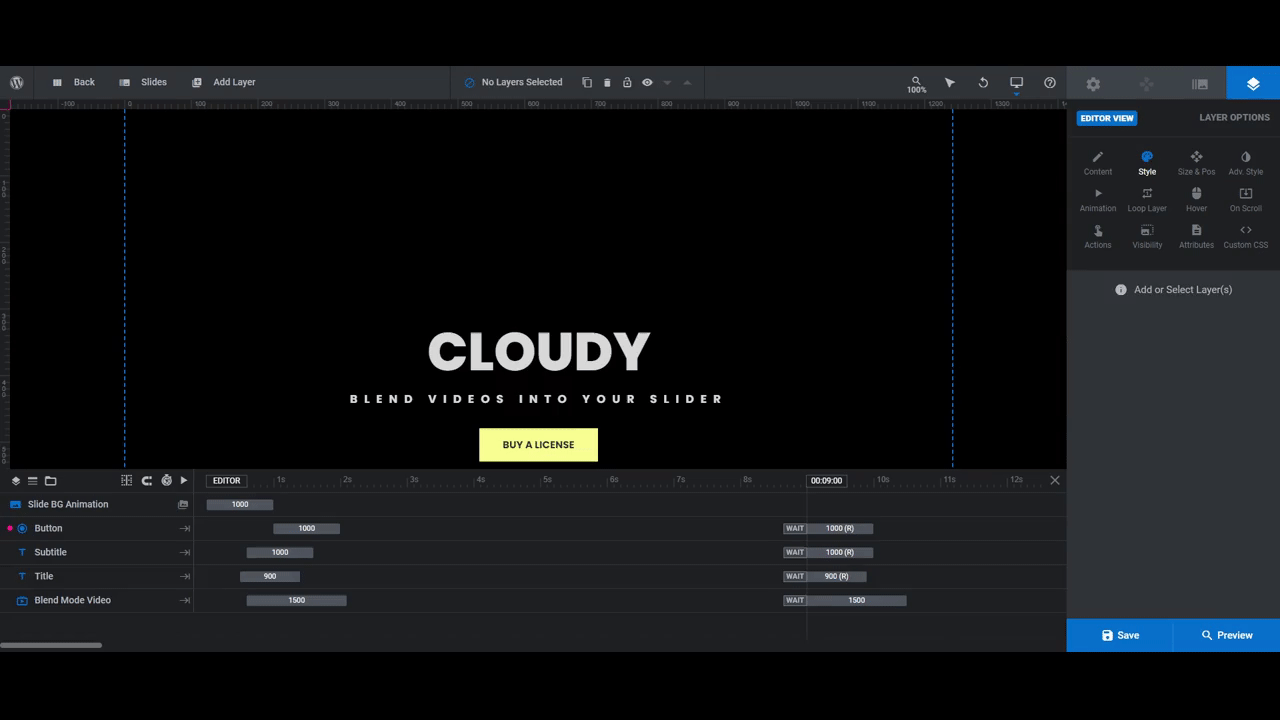Open the slide settings gear icon
The height and width of the screenshot is (720, 1280).
[x=1093, y=83]
